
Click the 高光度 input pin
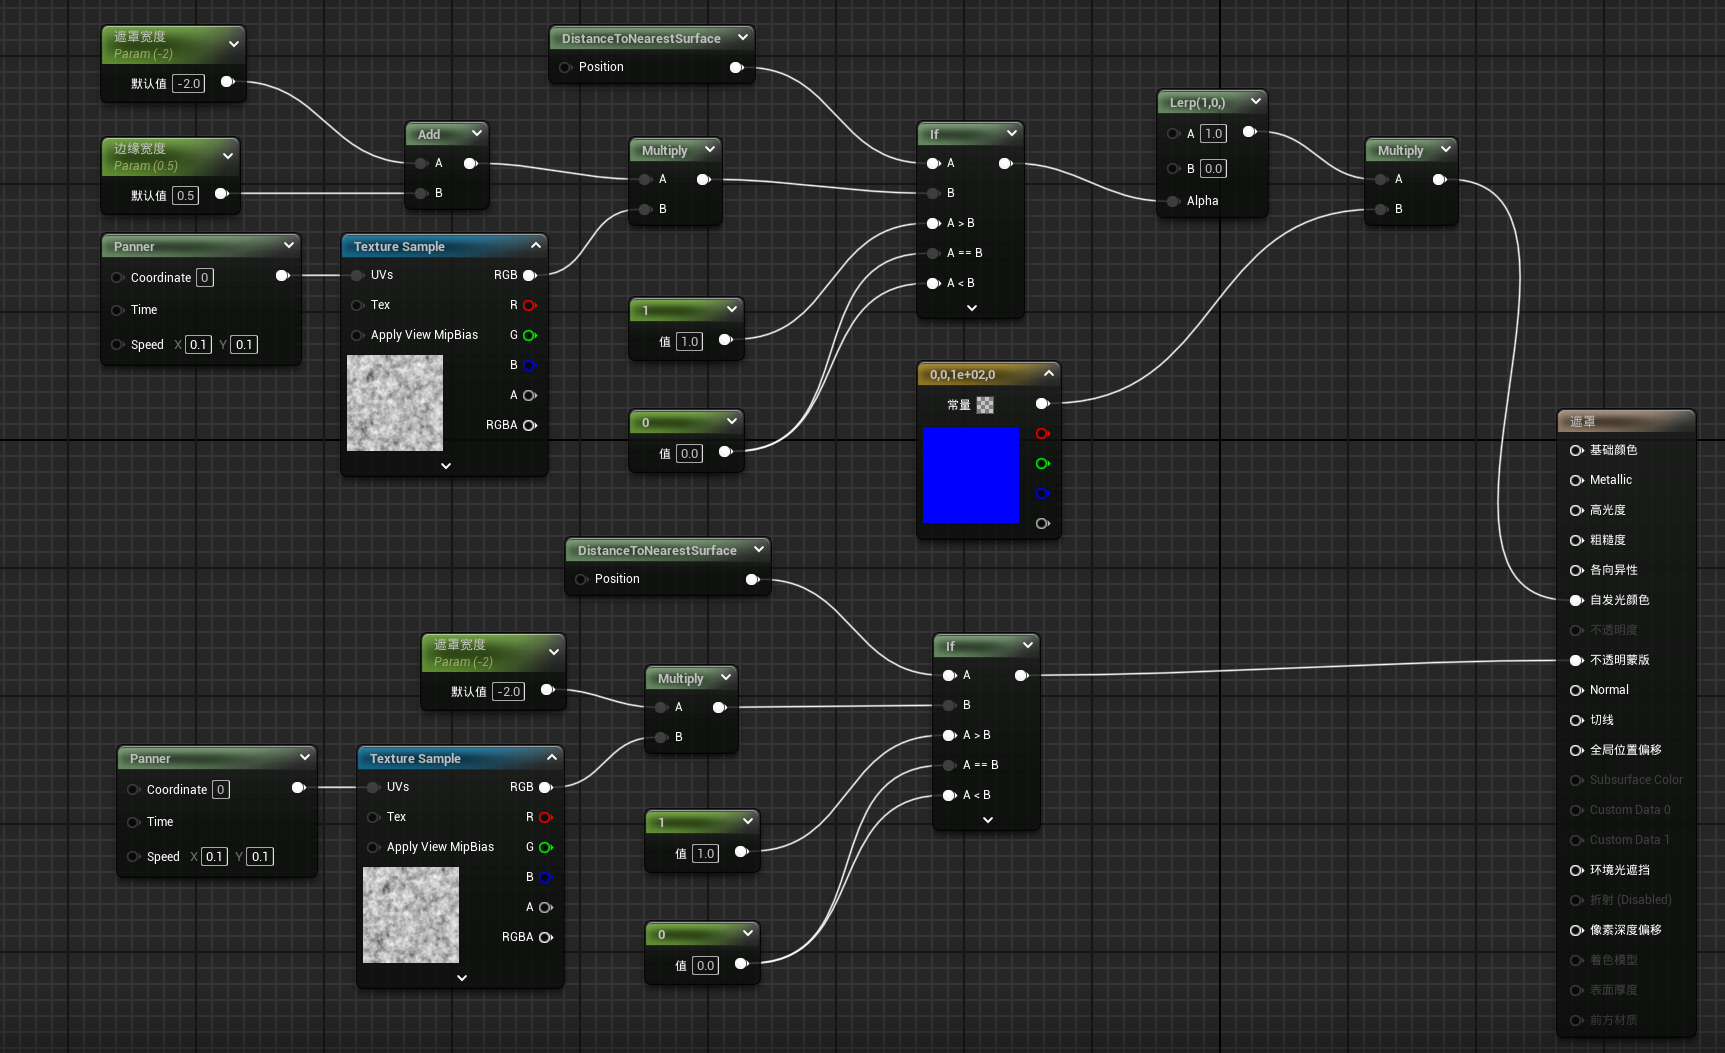[1577, 510]
